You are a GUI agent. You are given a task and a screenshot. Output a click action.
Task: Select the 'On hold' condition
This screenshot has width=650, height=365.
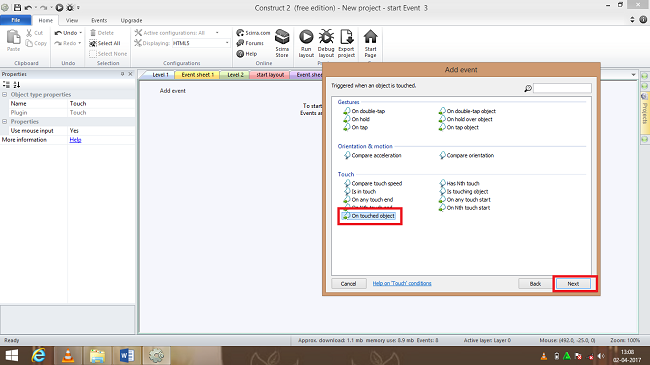[x=357, y=119]
